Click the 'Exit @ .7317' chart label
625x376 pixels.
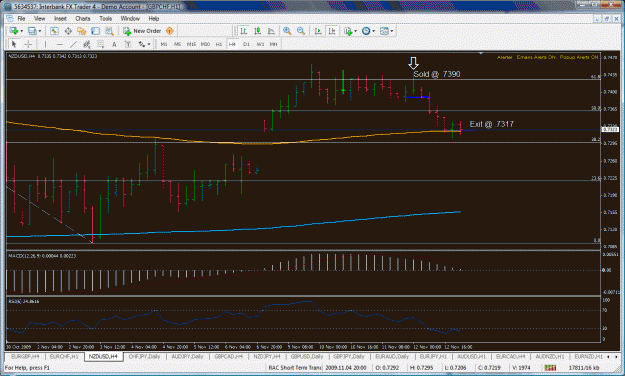[x=491, y=124]
